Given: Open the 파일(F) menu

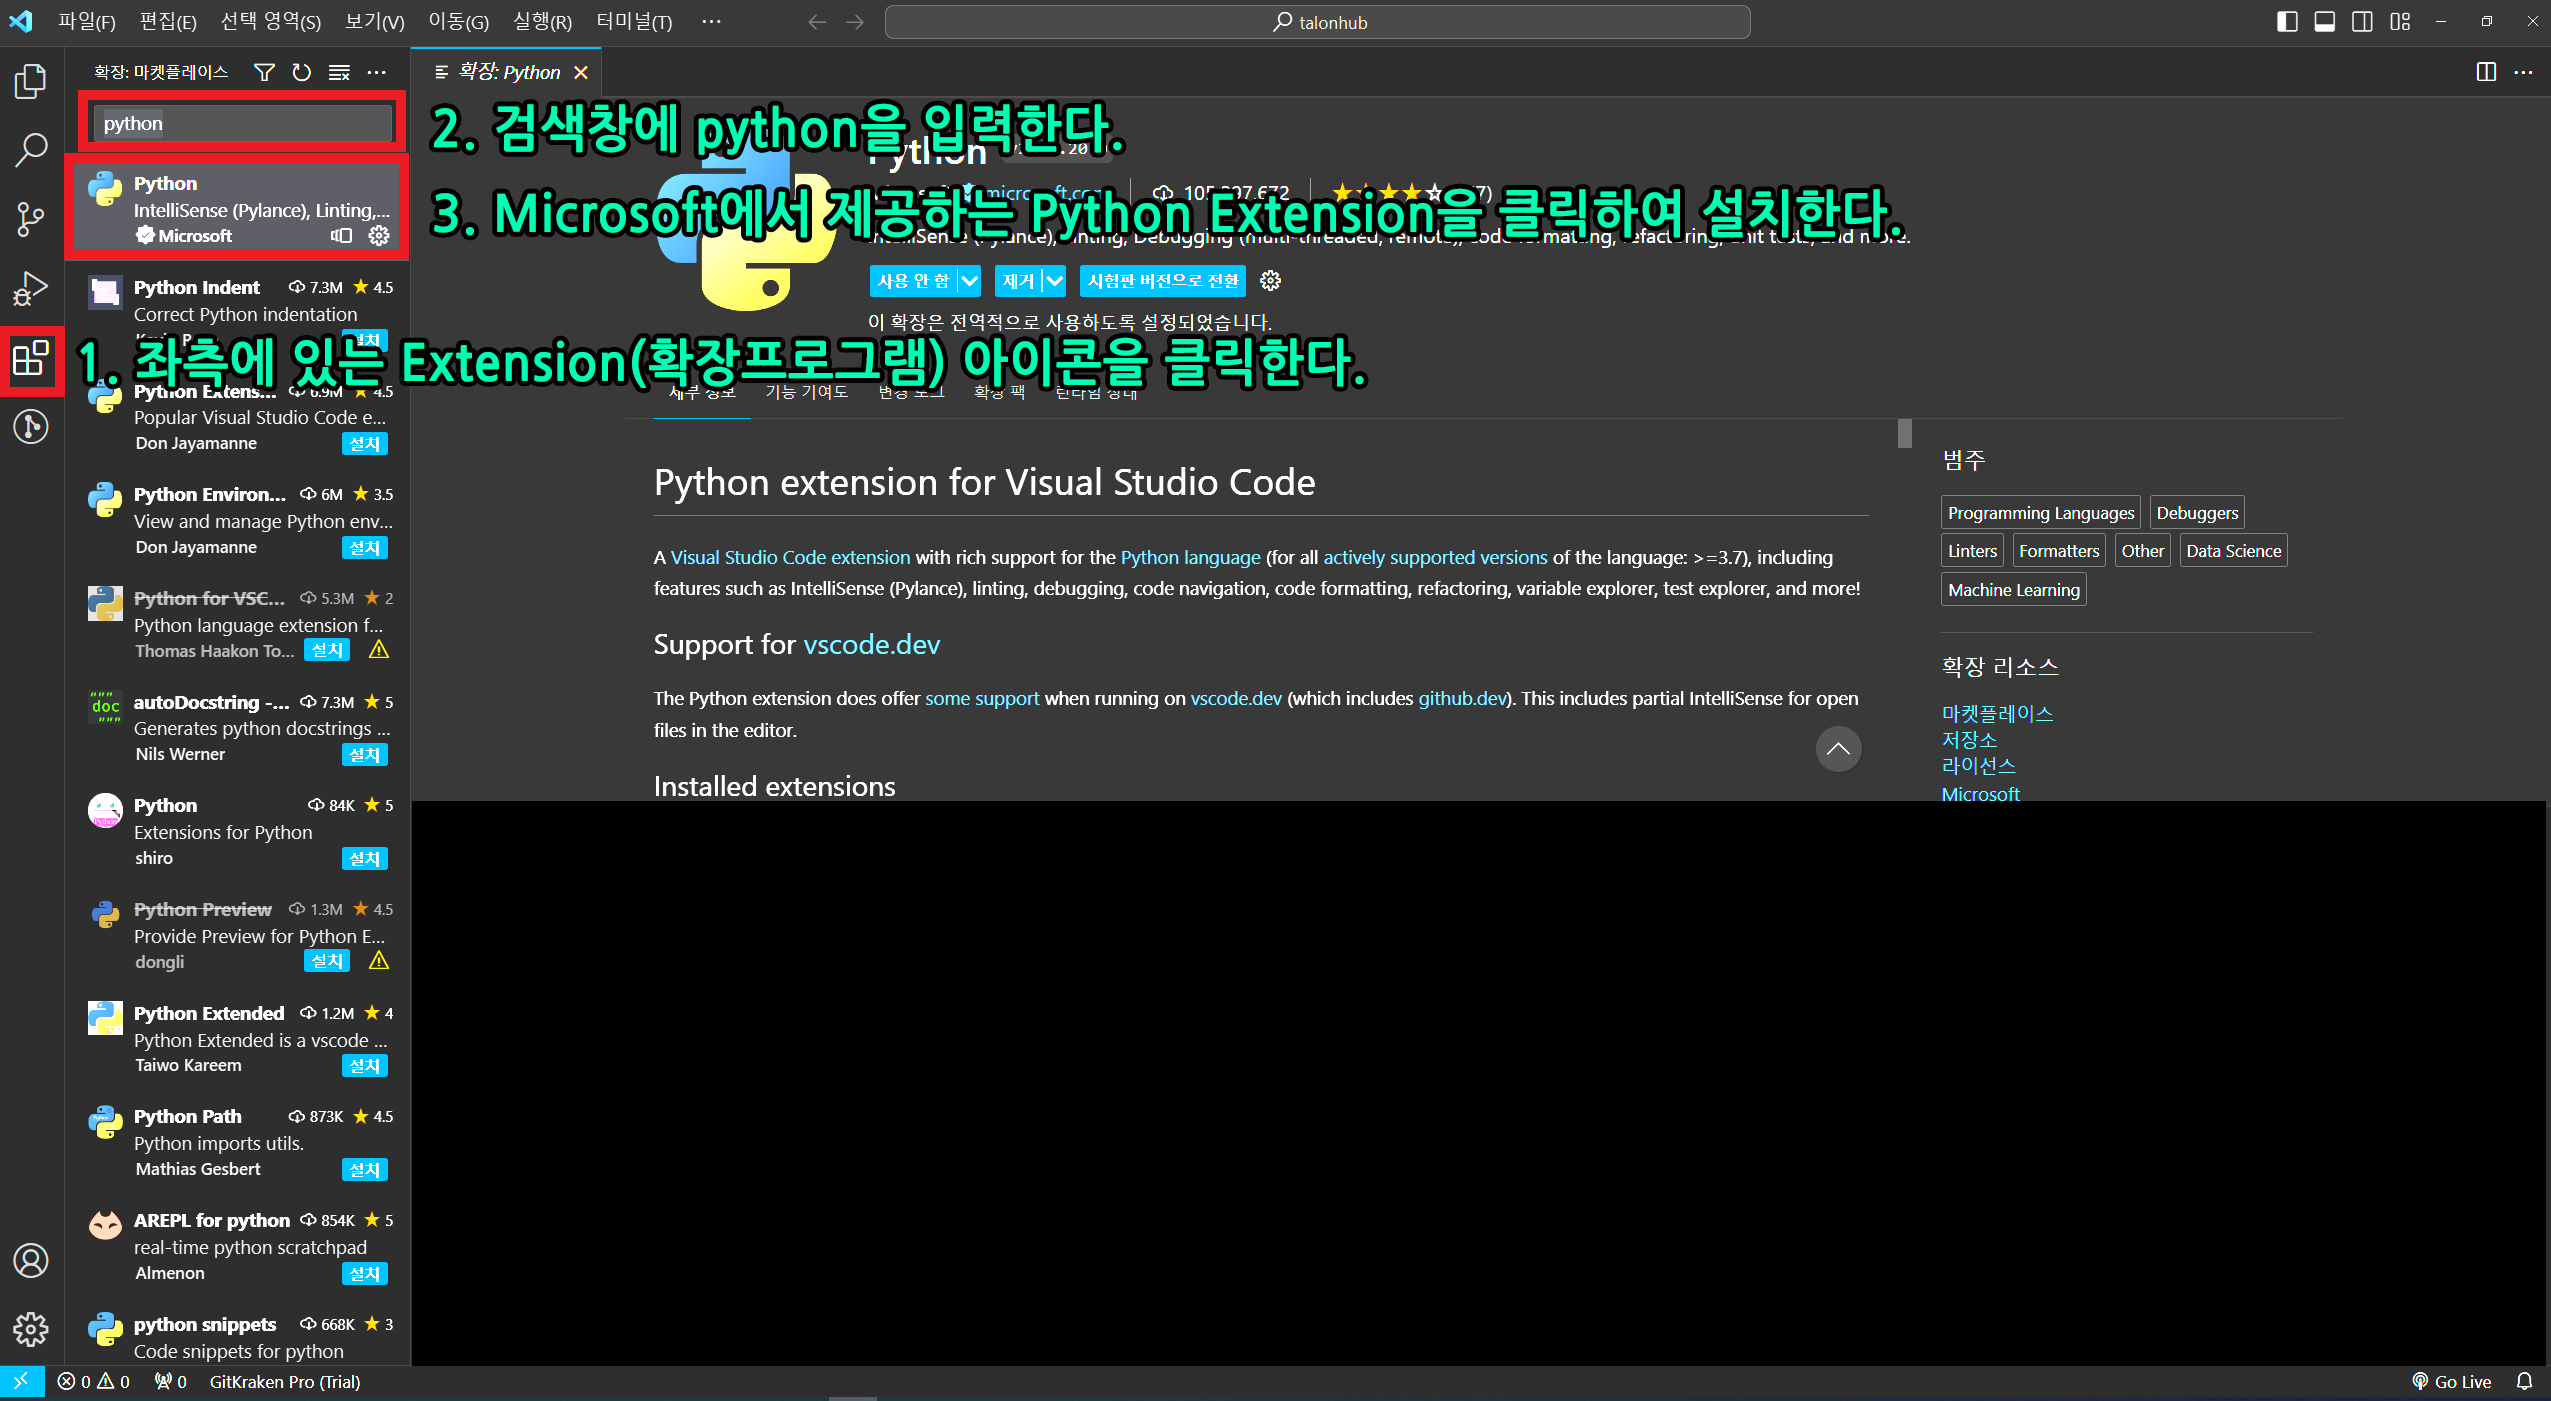Looking at the screenshot, I should (87, 22).
